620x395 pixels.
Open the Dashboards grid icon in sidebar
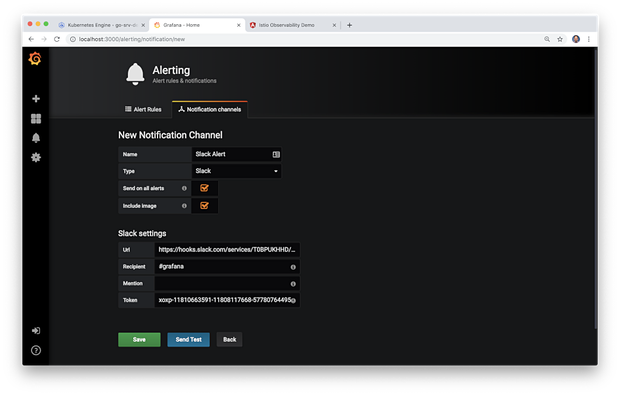click(36, 119)
